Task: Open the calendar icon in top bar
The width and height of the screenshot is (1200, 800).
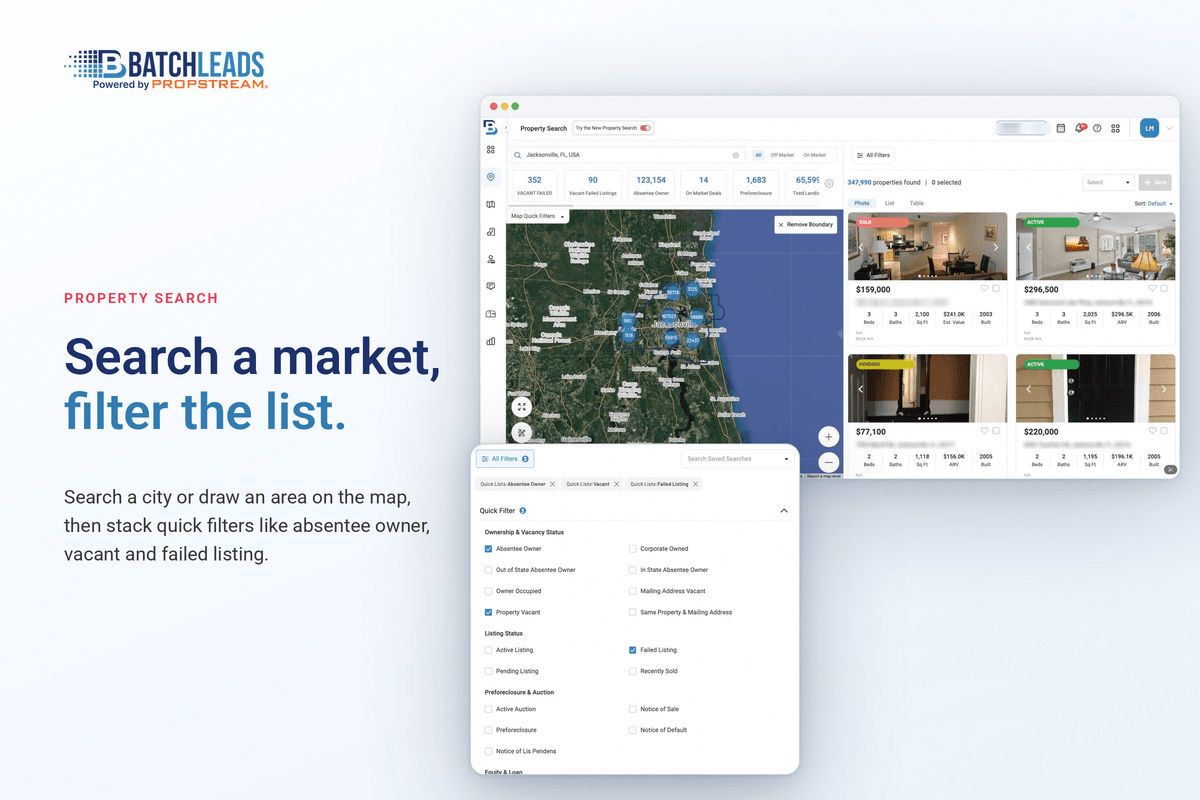Action: tap(1061, 128)
